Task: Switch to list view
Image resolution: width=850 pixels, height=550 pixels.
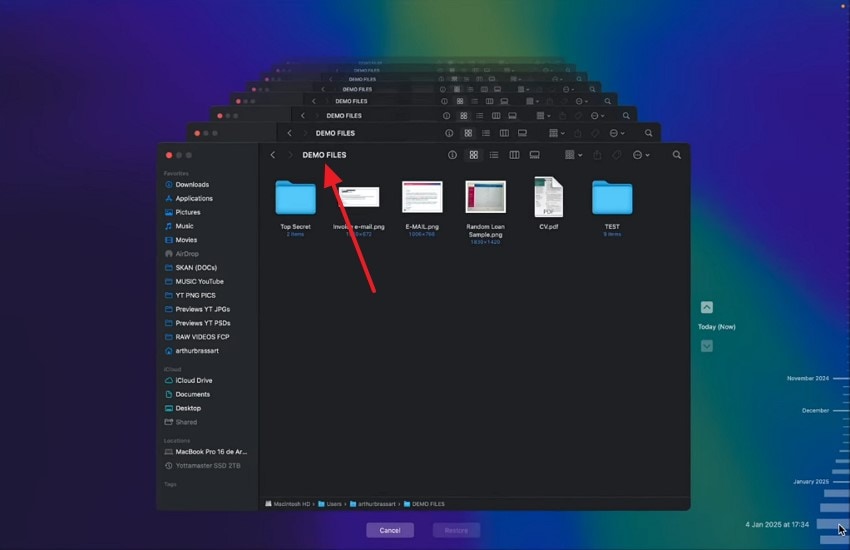Action: 494,155
